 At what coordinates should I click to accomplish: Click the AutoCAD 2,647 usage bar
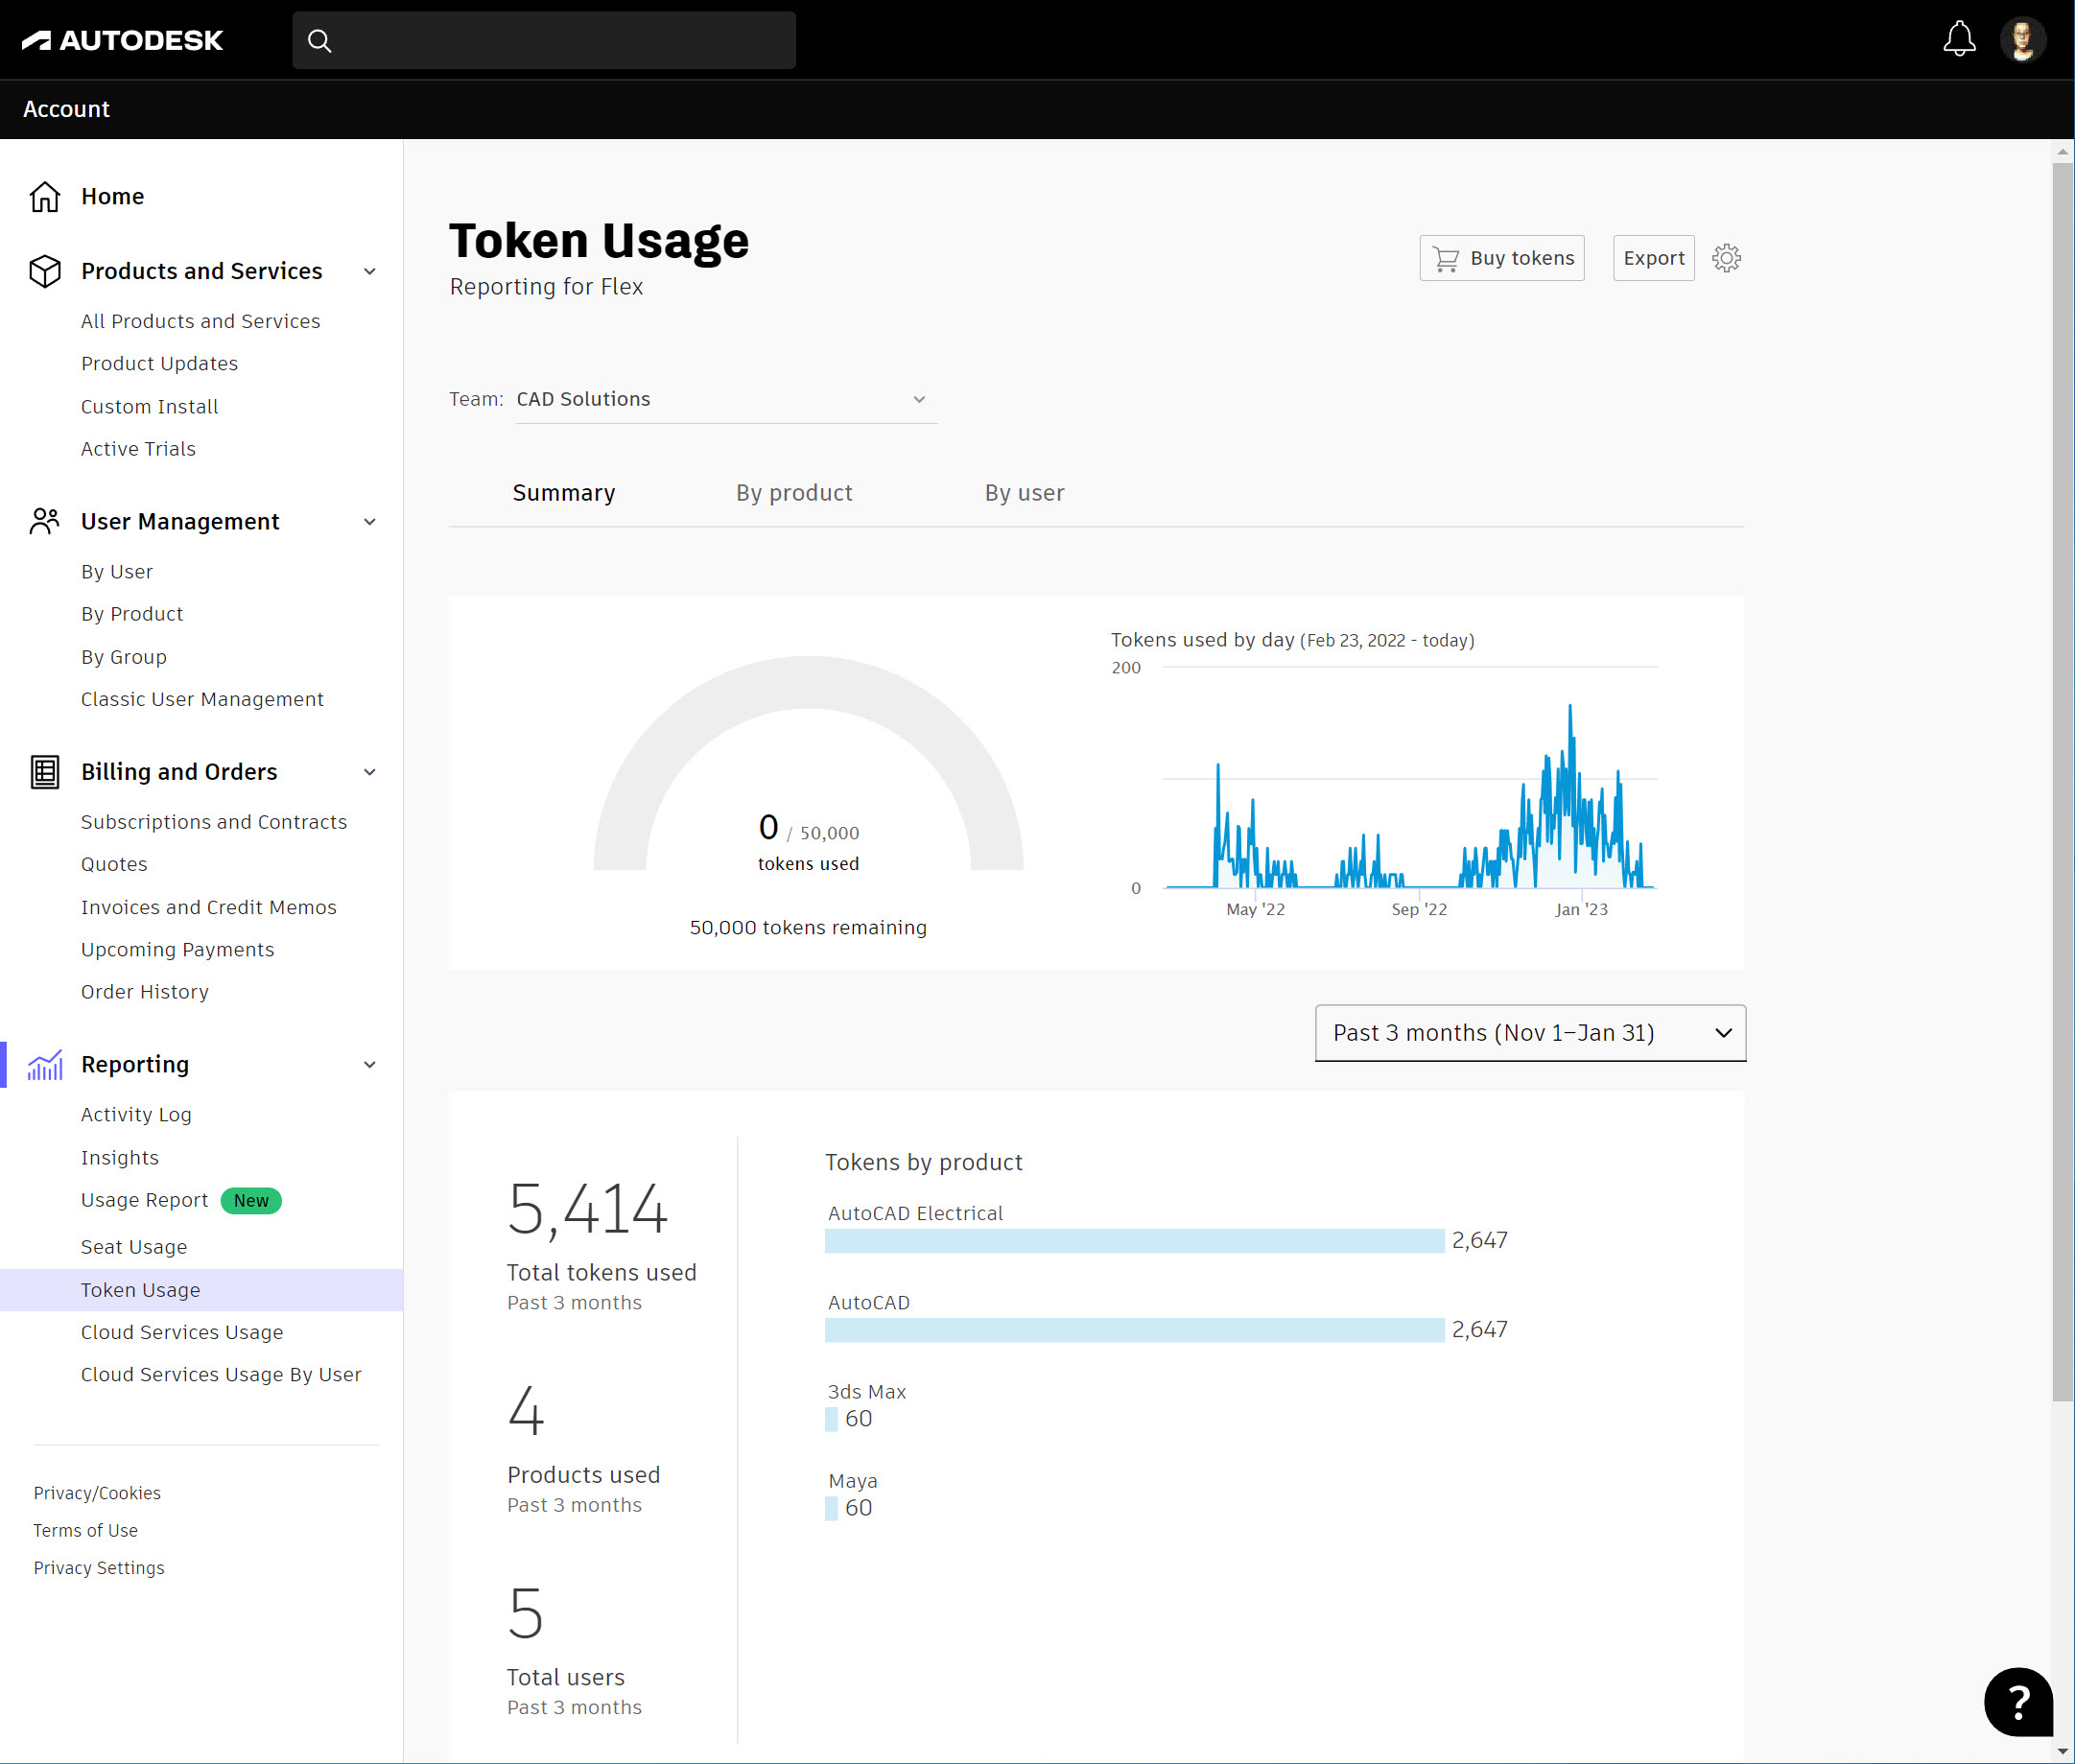tap(1134, 1330)
